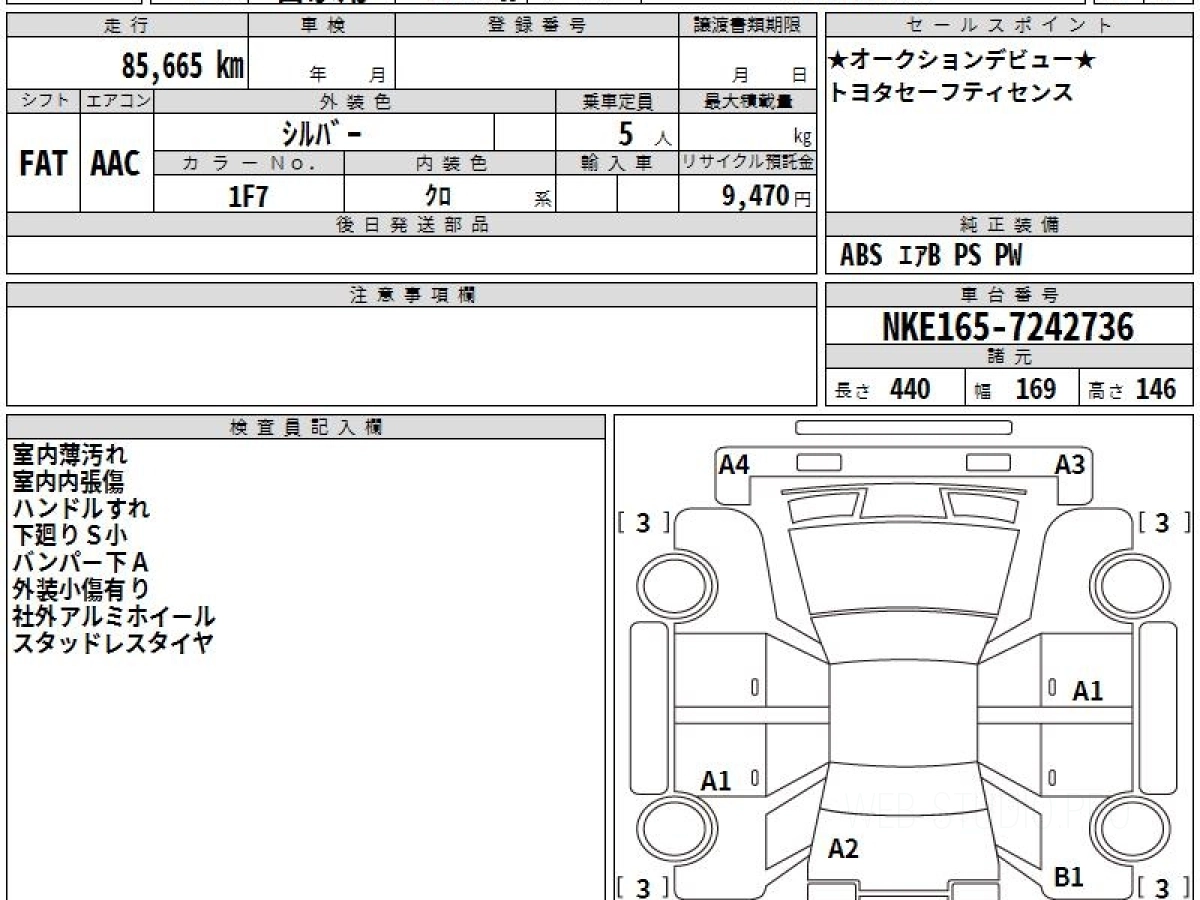
Task: Click the A3 damage mark on diagram
Action: point(1070,464)
